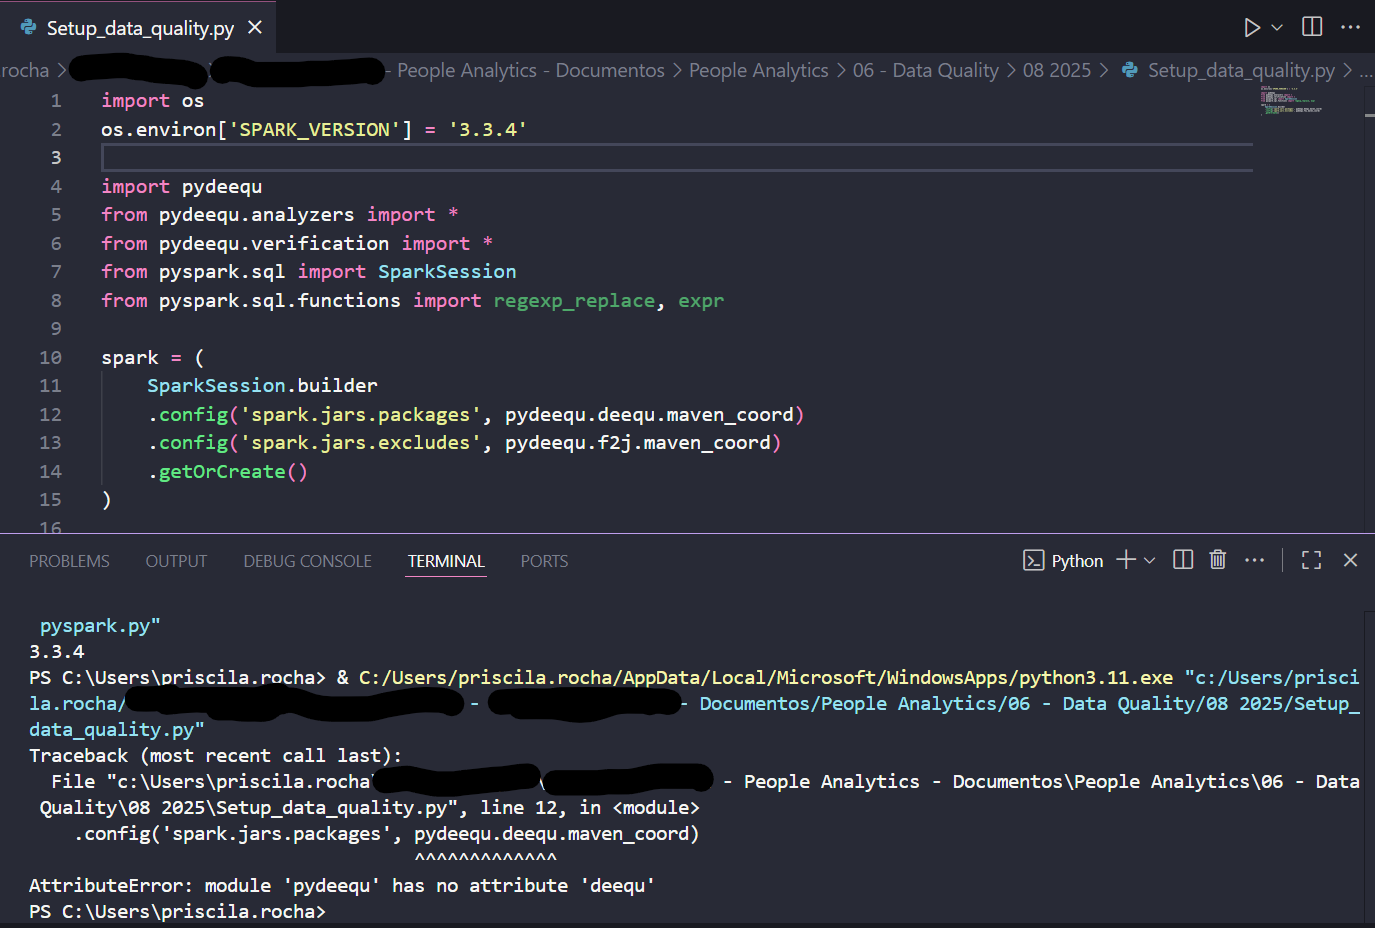
Task: Click the empty line 3 in editor
Action: [676, 157]
